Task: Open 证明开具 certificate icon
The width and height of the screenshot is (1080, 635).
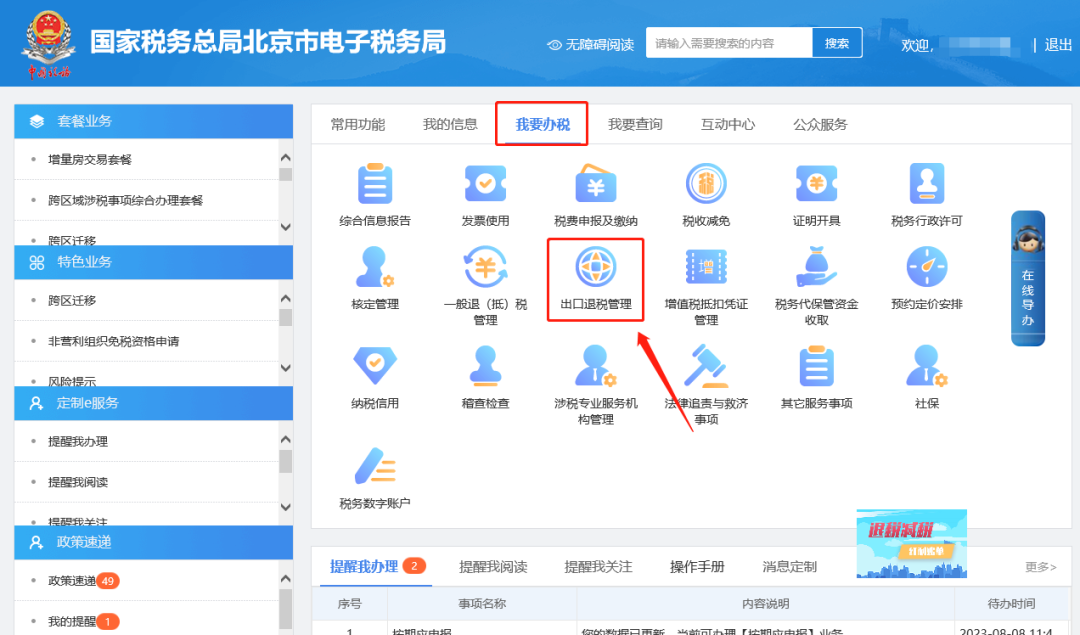Action: (816, 184)
